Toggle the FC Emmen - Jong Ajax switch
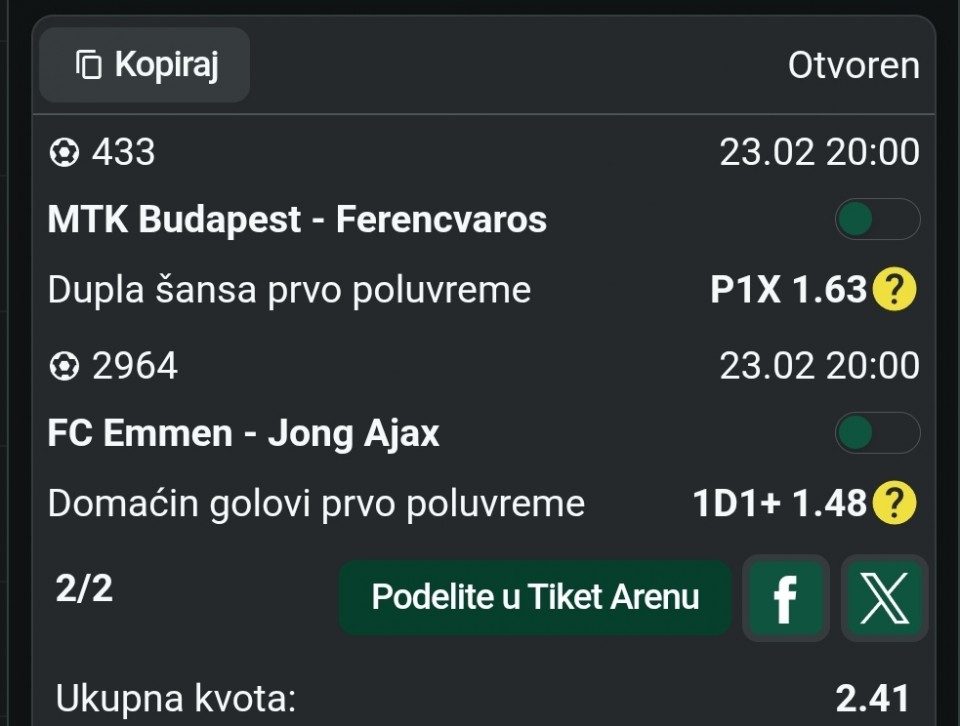This screenshot has height=726, width=960. point(877,433)
